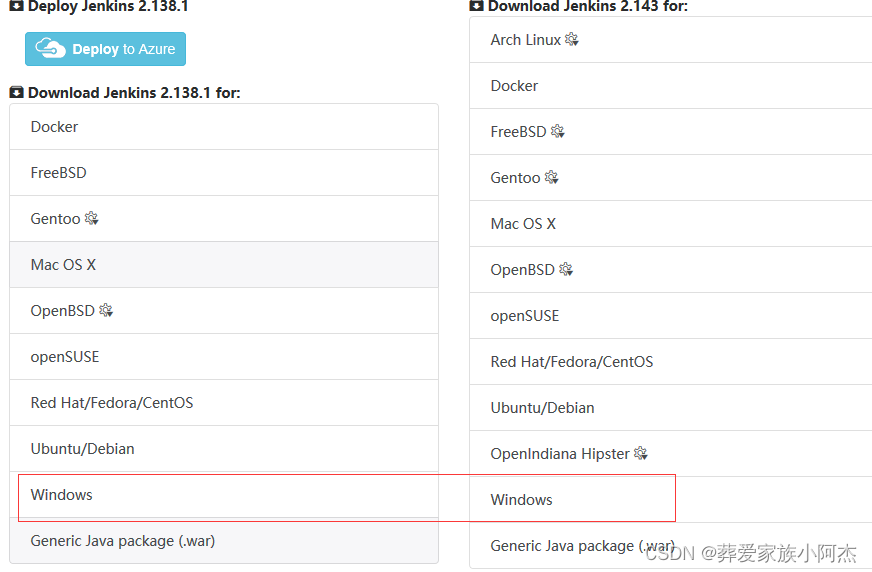The height and width of the screenshot is (572, 872).
Task: Select FreeBSD in the 2.143 list
Action: [671, 132]
